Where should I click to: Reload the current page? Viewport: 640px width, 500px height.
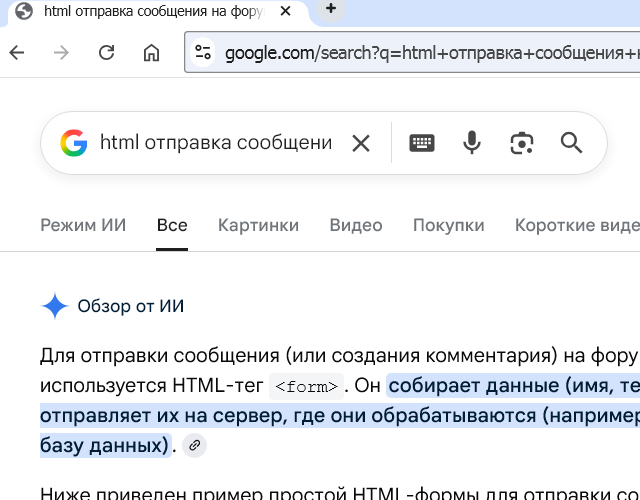coord(107,53)
